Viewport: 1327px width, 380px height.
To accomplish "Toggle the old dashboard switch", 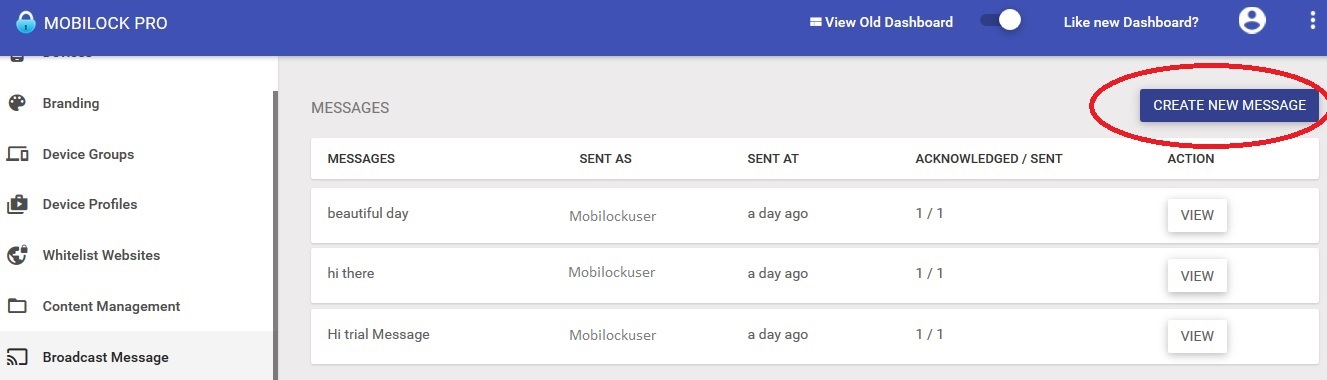I will [x=1001, y=21].
